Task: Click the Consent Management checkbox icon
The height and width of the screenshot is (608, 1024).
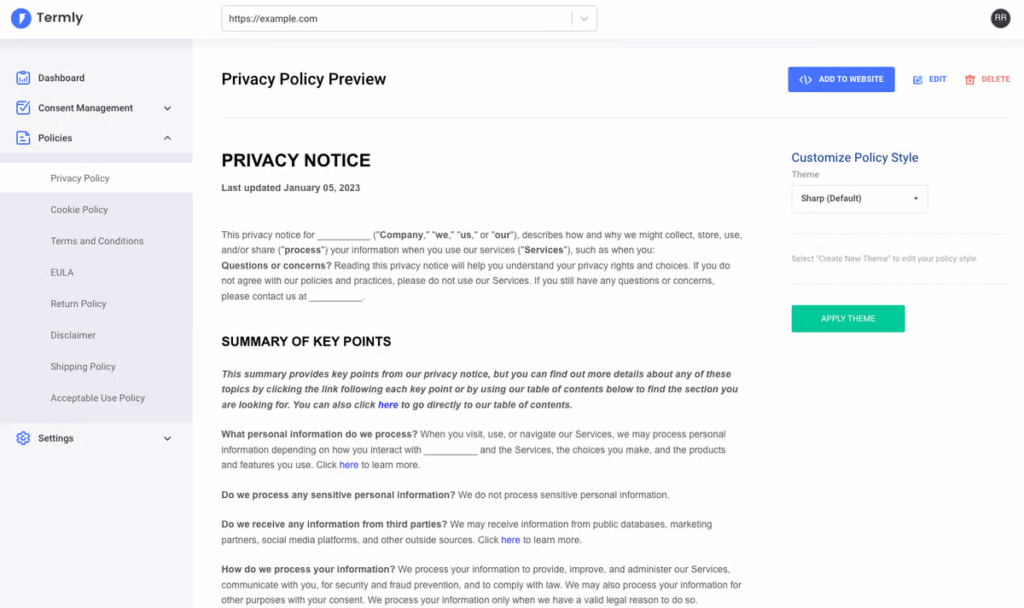Action: tap(23, 108)
